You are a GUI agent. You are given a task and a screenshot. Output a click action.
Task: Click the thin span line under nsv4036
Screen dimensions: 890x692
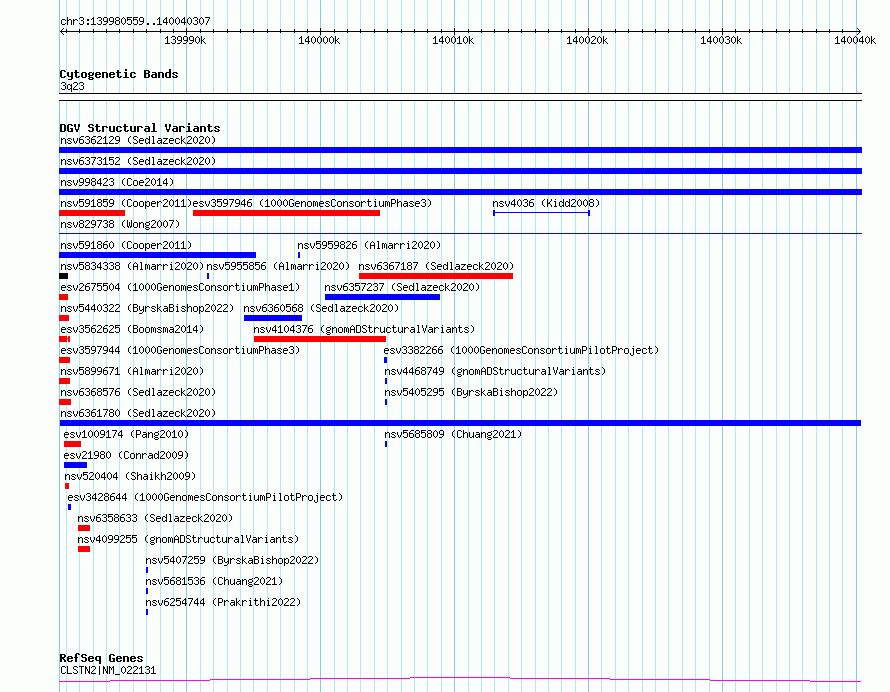541,213
